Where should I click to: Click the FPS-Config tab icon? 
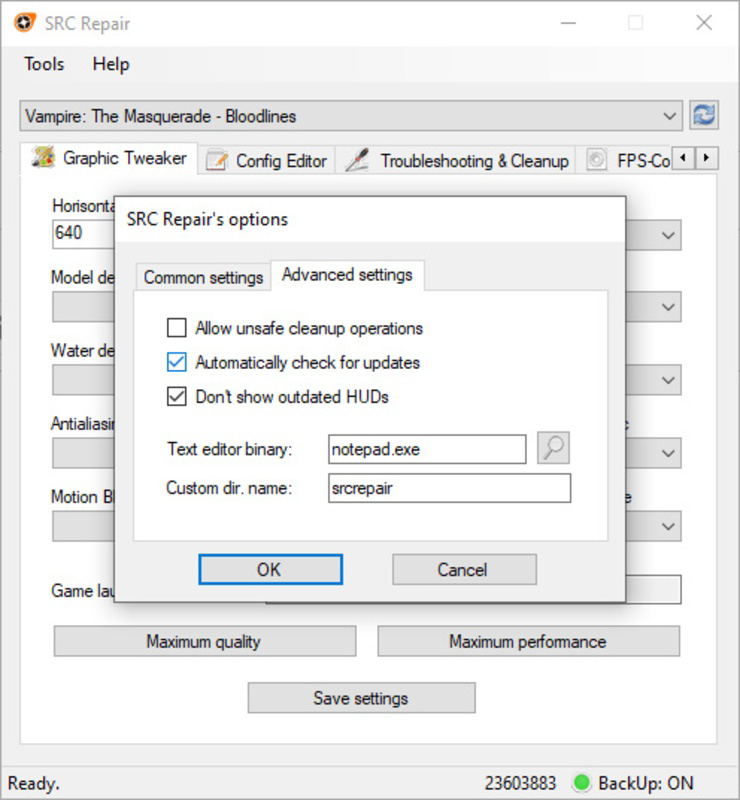coord(596,160)
